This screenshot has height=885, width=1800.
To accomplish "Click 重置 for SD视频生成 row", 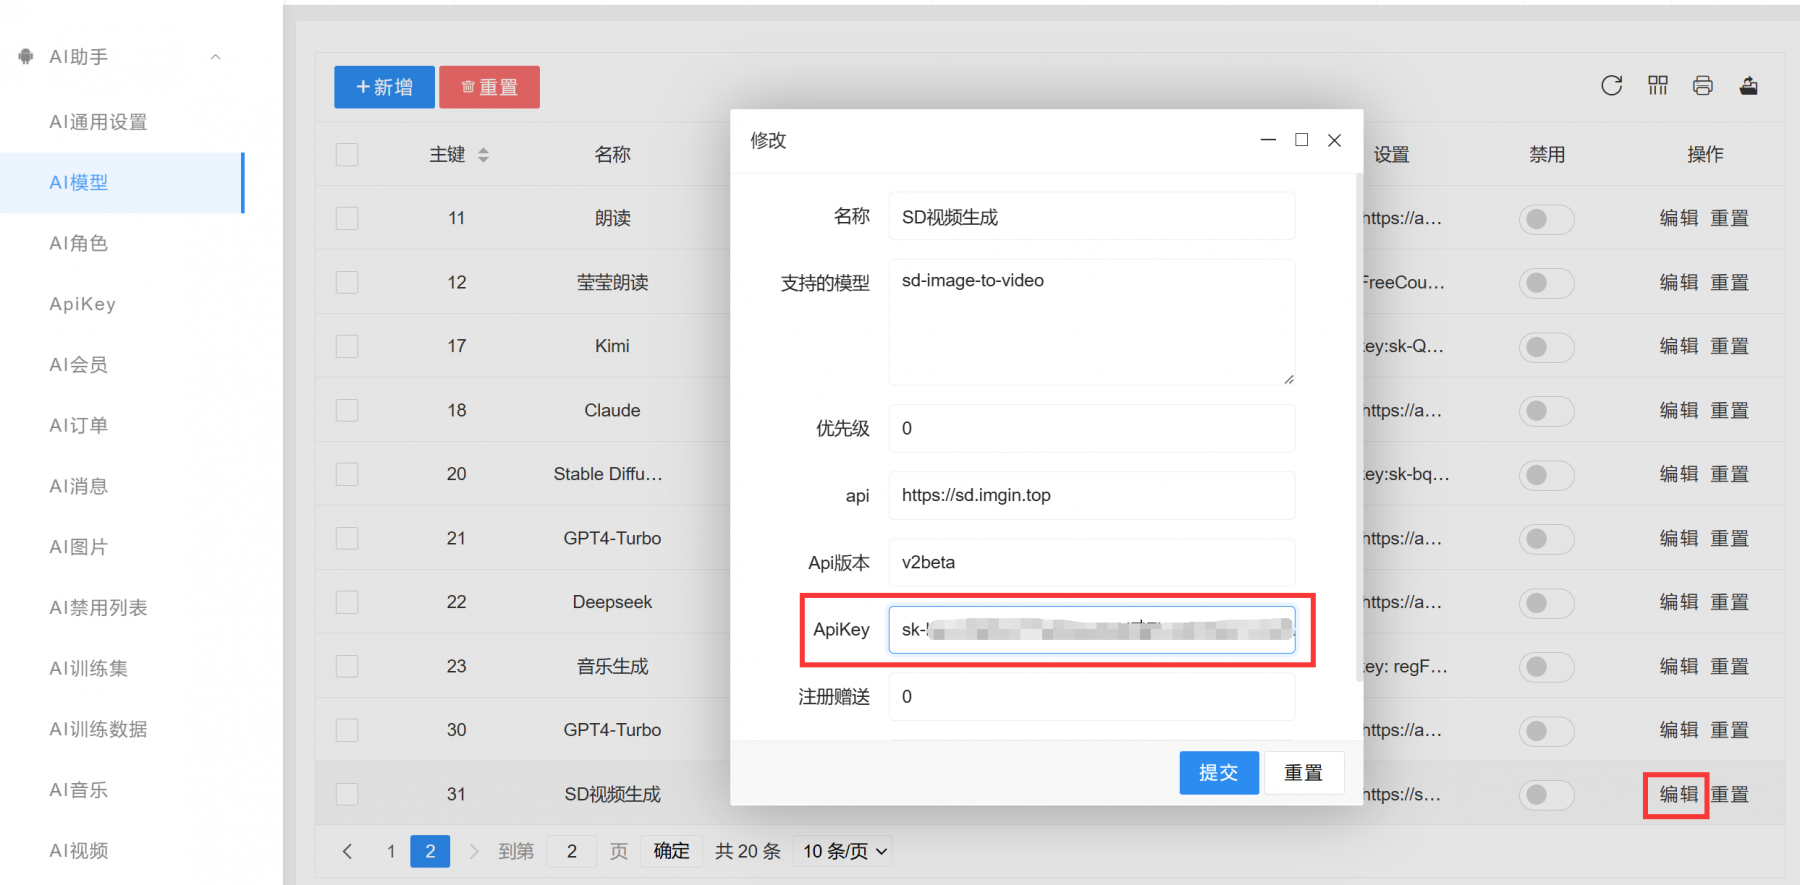I will click(1729, 794).
